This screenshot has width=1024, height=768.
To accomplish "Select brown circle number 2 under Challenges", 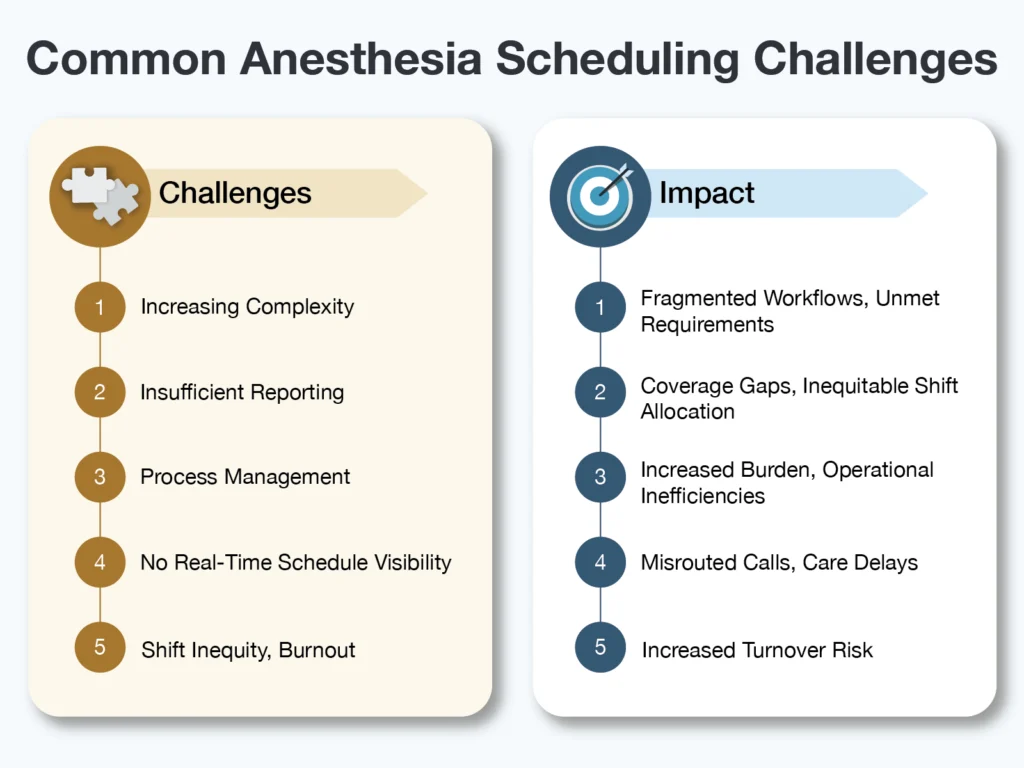I will (100, 392).
